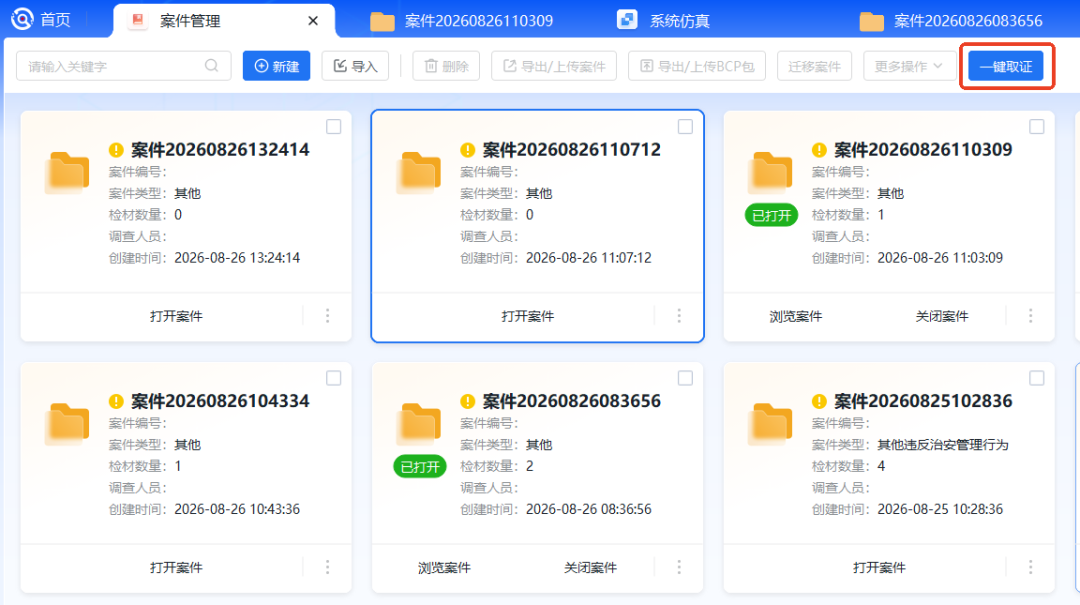Click 浏览案件 on case 20260826110309
The width and height of the screenshot is (1080, 605).
click(796, 316)
